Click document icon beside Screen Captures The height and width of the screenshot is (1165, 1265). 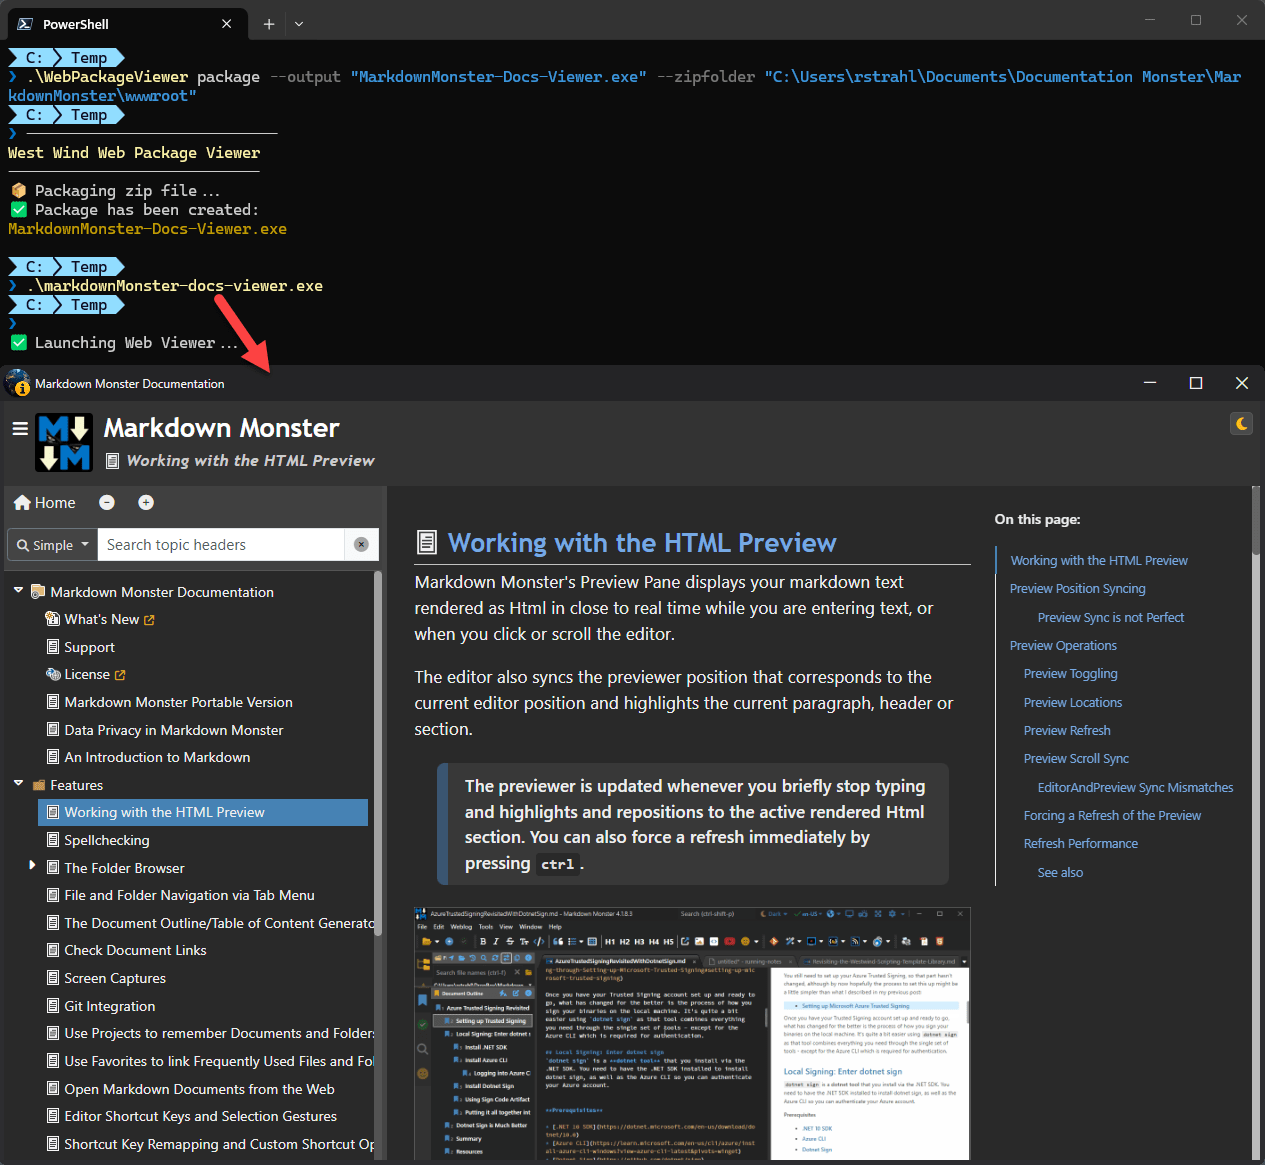[54, 978]
